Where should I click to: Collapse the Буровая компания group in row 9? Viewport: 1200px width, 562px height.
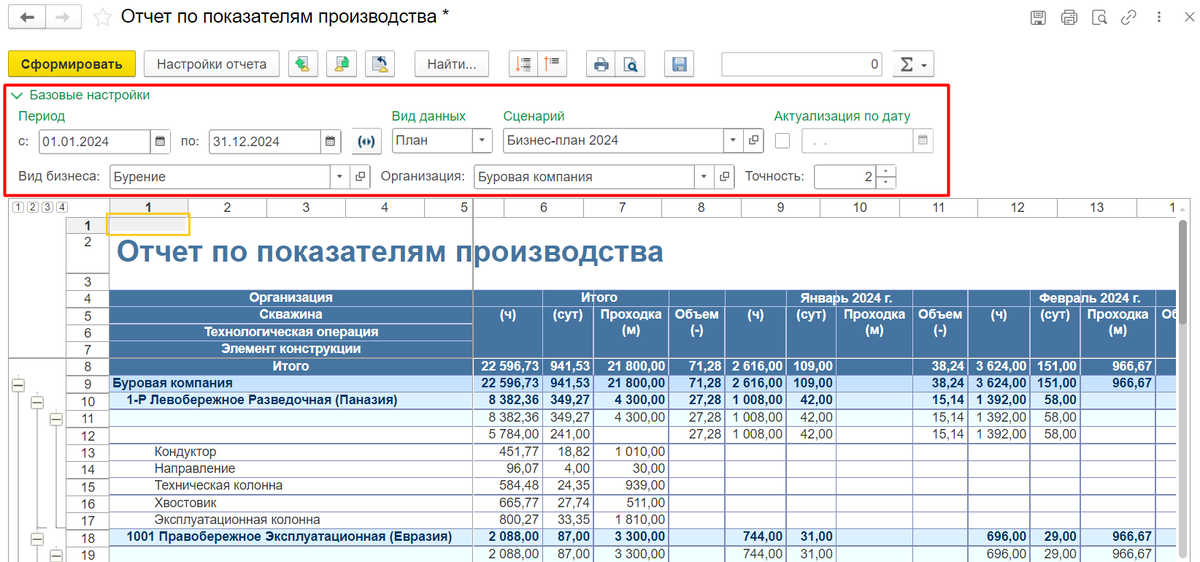pyautogui.click(x=18, y=384)
